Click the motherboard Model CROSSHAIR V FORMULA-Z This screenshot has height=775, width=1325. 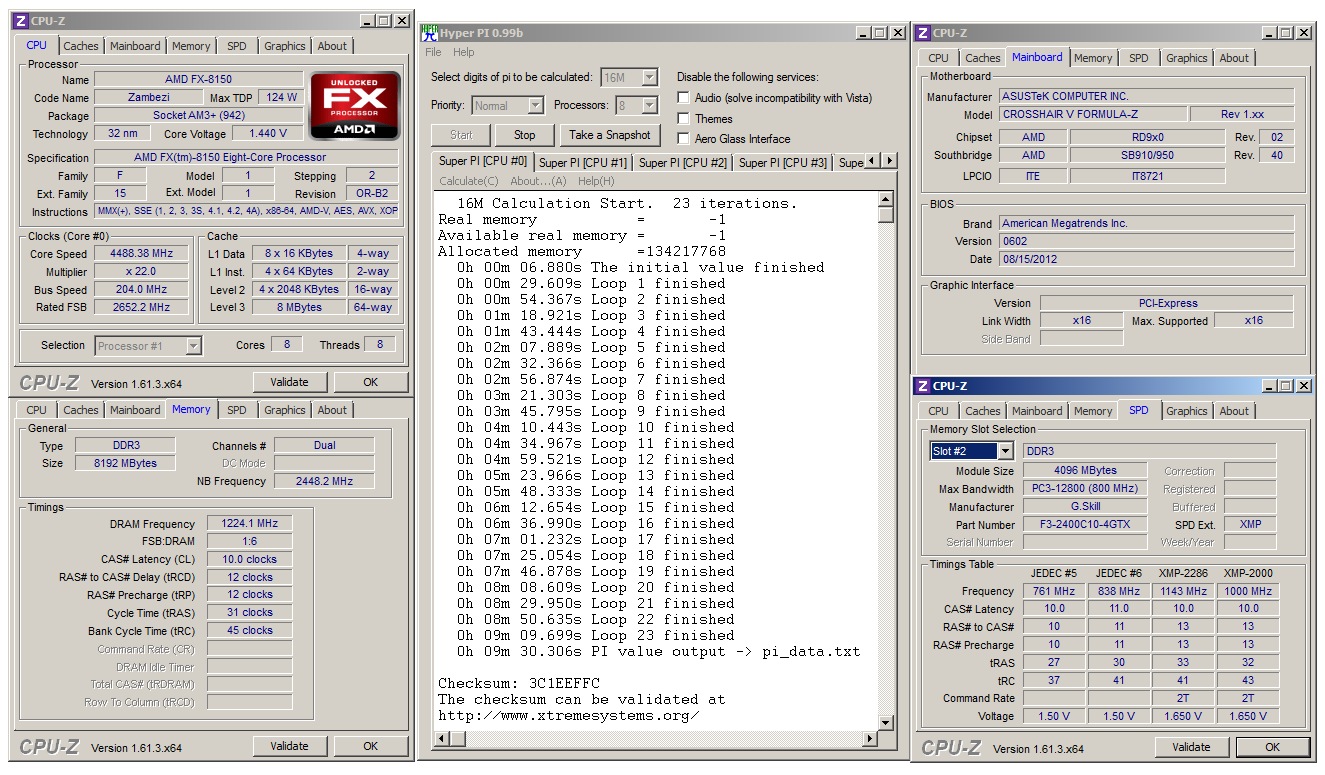coord(1092,115)
